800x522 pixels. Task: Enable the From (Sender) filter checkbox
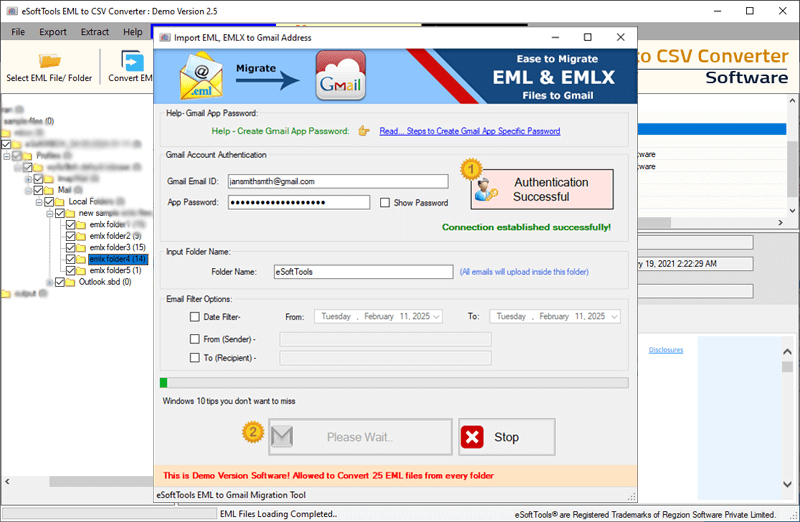pyautogui.click(x=194, y=339)
